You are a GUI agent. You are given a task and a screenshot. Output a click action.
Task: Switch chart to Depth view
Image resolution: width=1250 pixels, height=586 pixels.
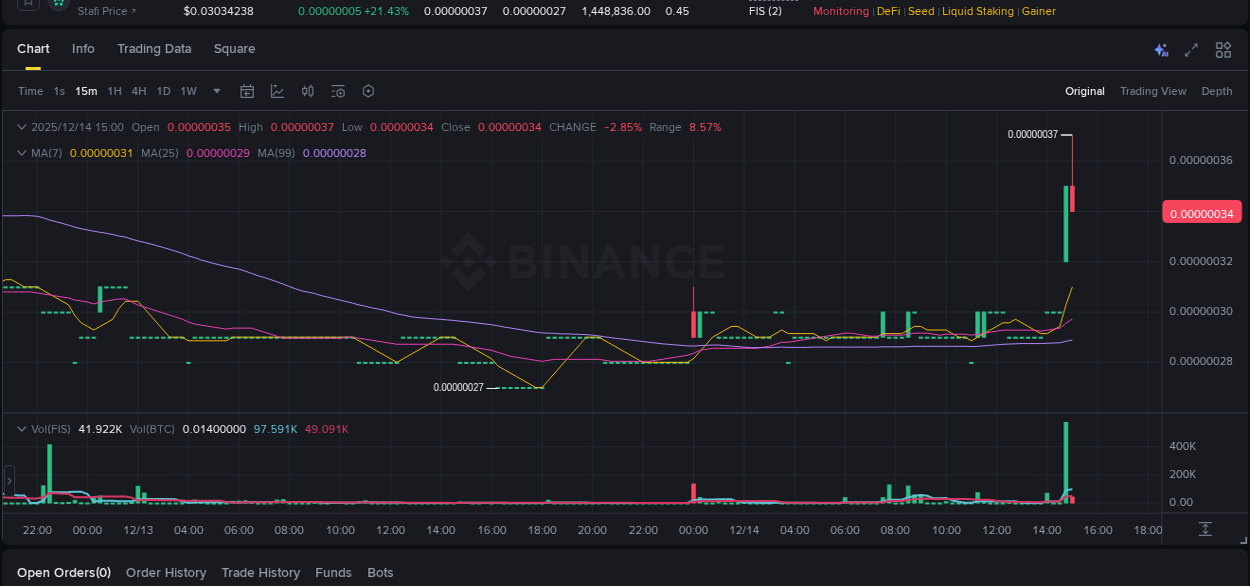pos(1216,91)
